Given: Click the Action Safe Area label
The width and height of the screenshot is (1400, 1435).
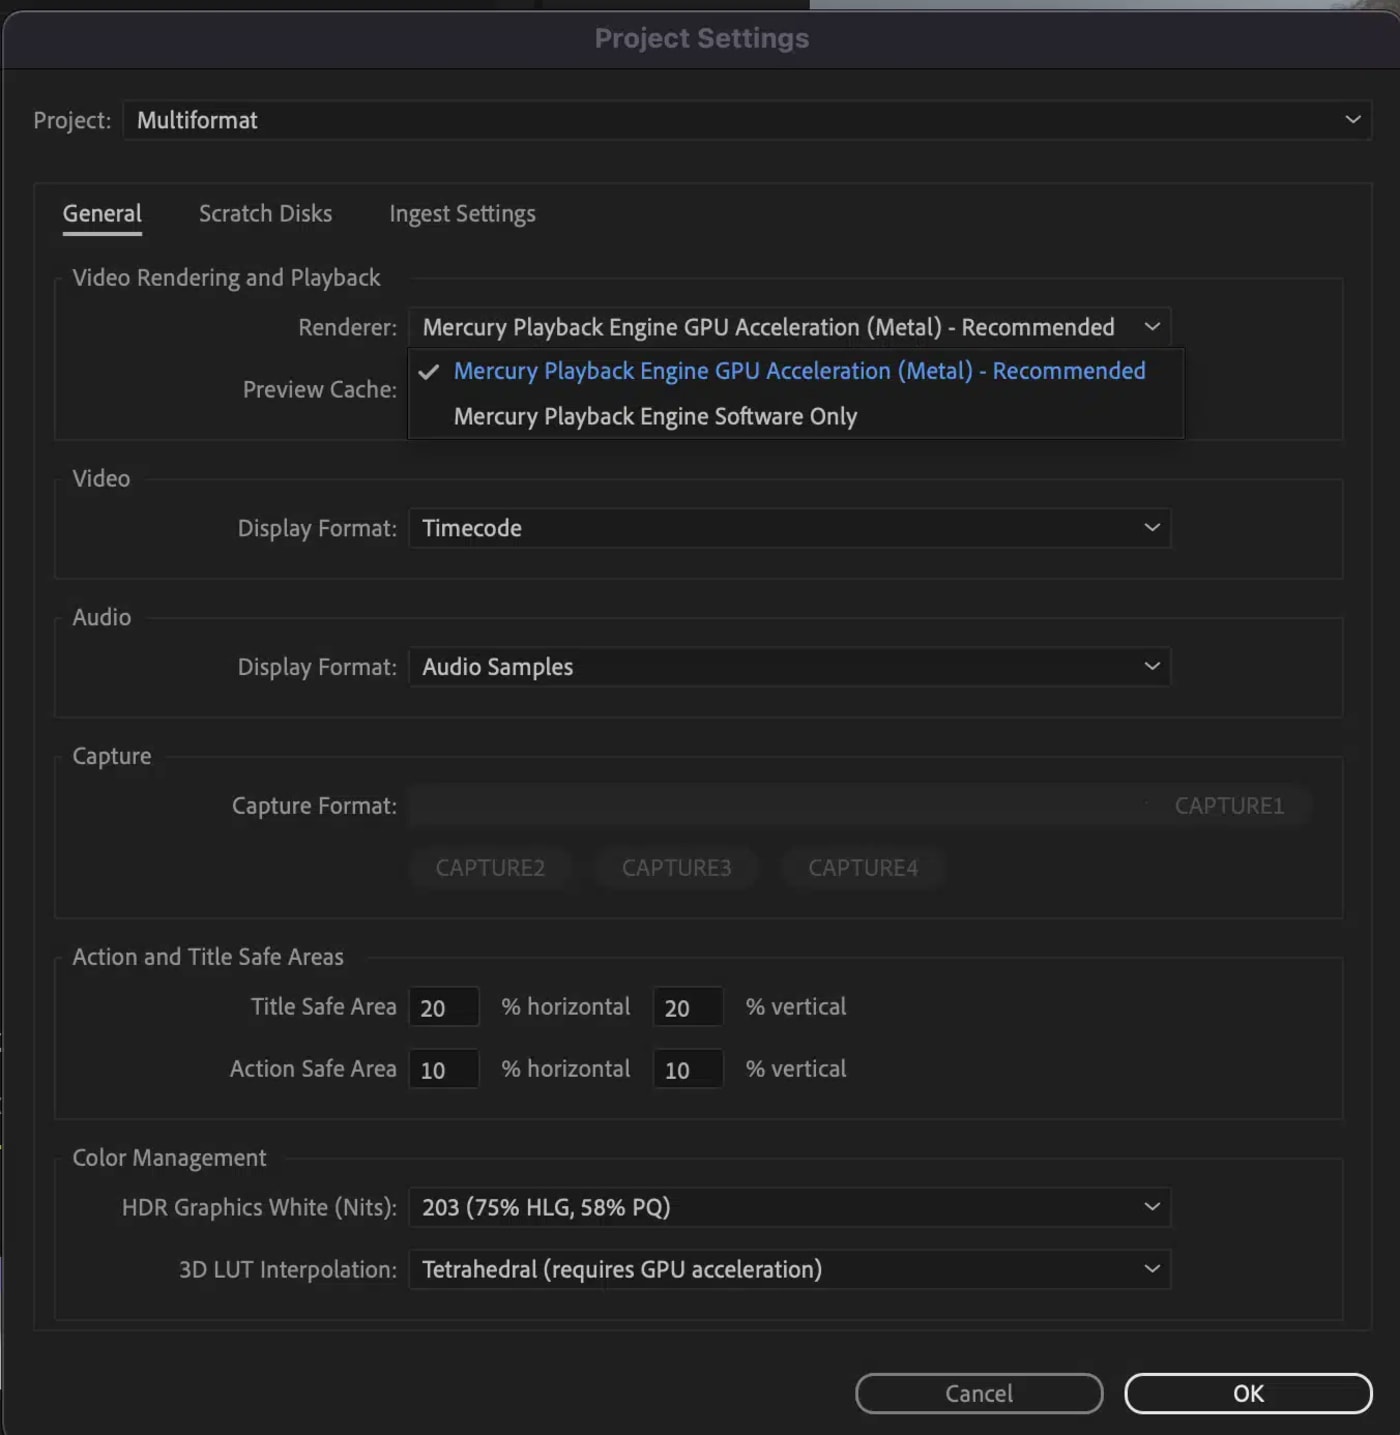Looking at the screenshot, I should click(x=313, y=1069).
